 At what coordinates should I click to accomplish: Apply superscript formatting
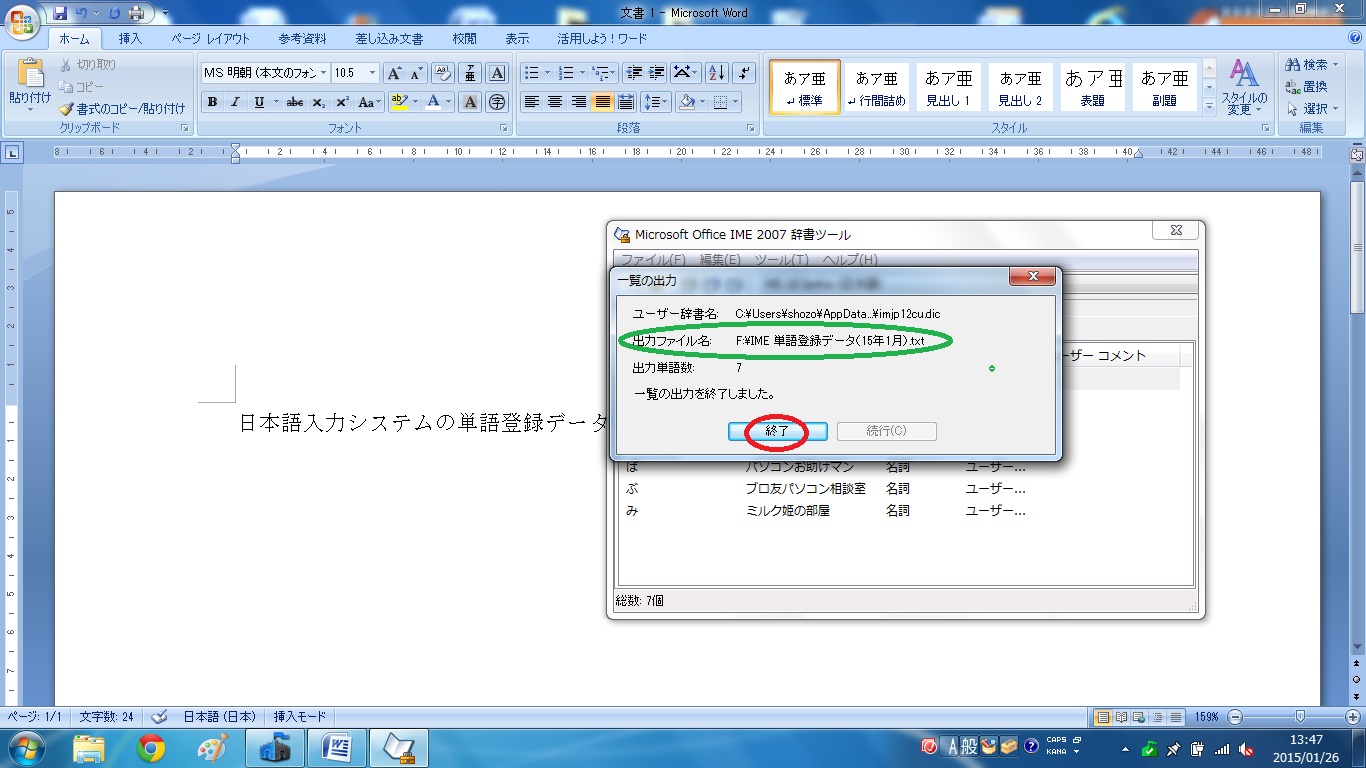(x=342, y=102)
